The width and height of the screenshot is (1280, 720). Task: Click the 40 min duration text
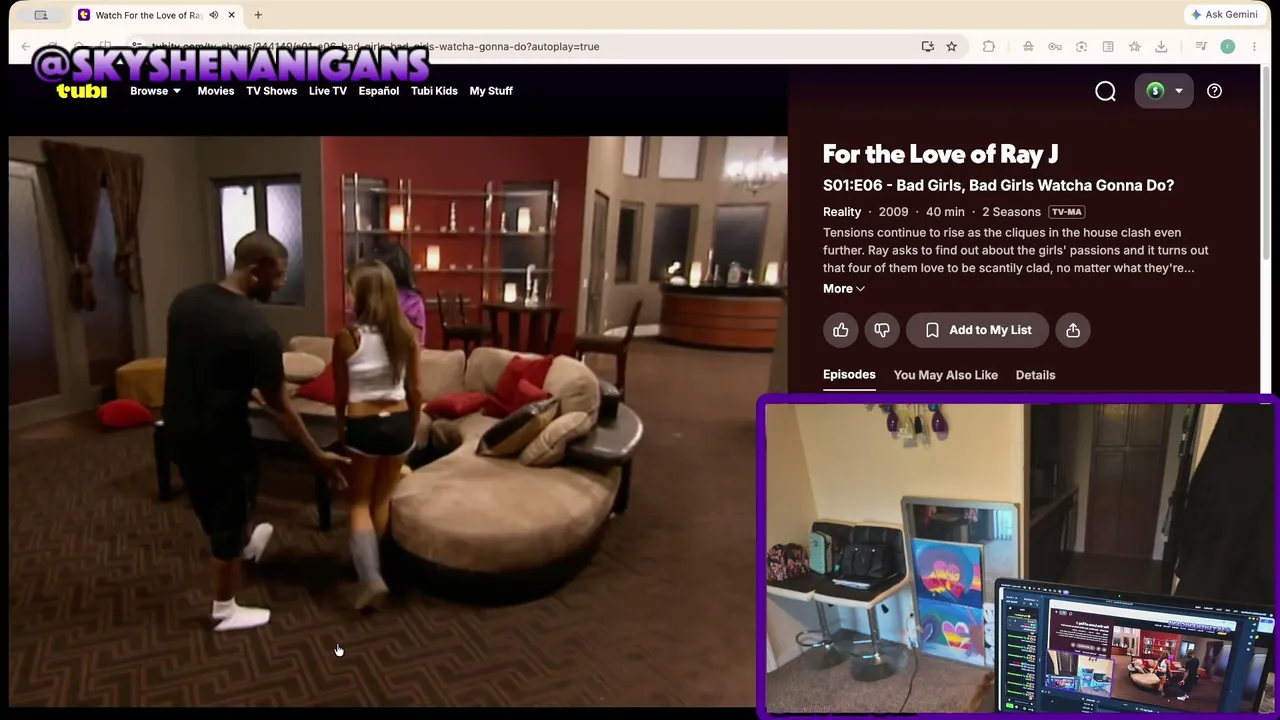945,212
